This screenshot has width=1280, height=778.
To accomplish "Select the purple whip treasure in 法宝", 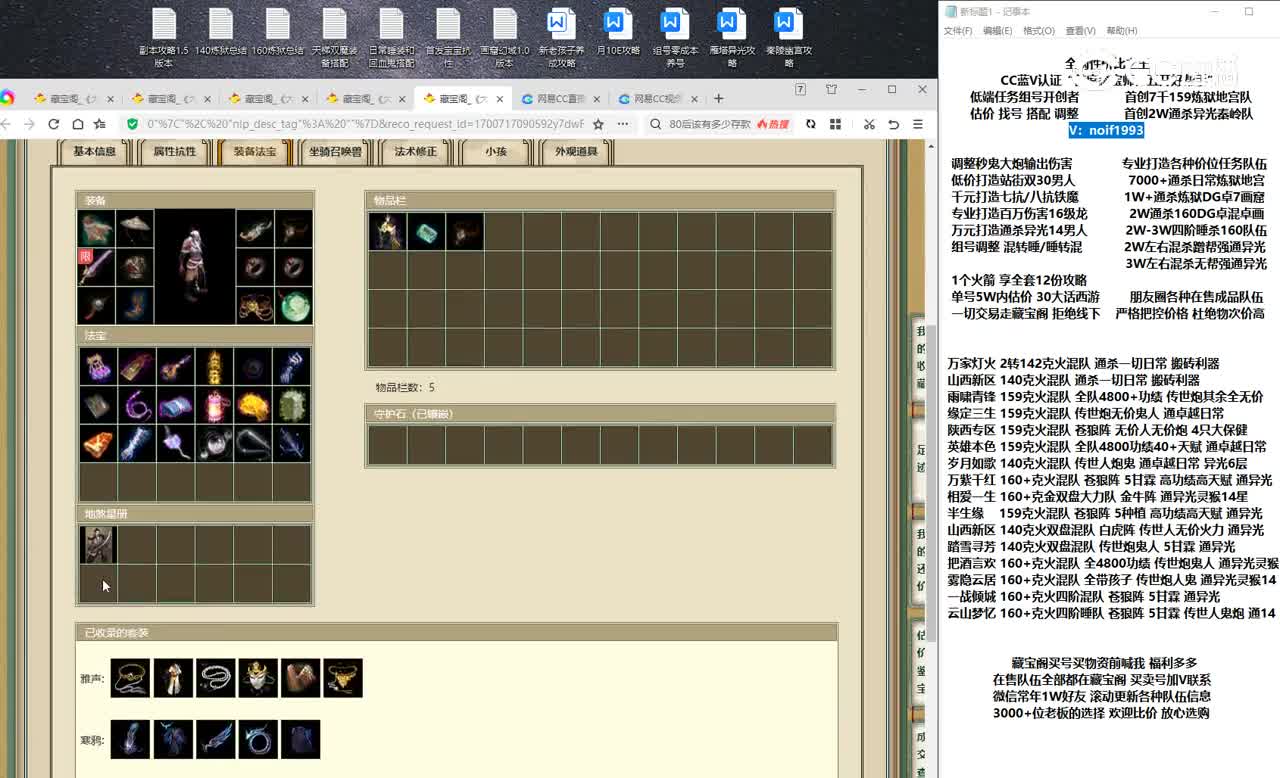I will pos(136,406).
